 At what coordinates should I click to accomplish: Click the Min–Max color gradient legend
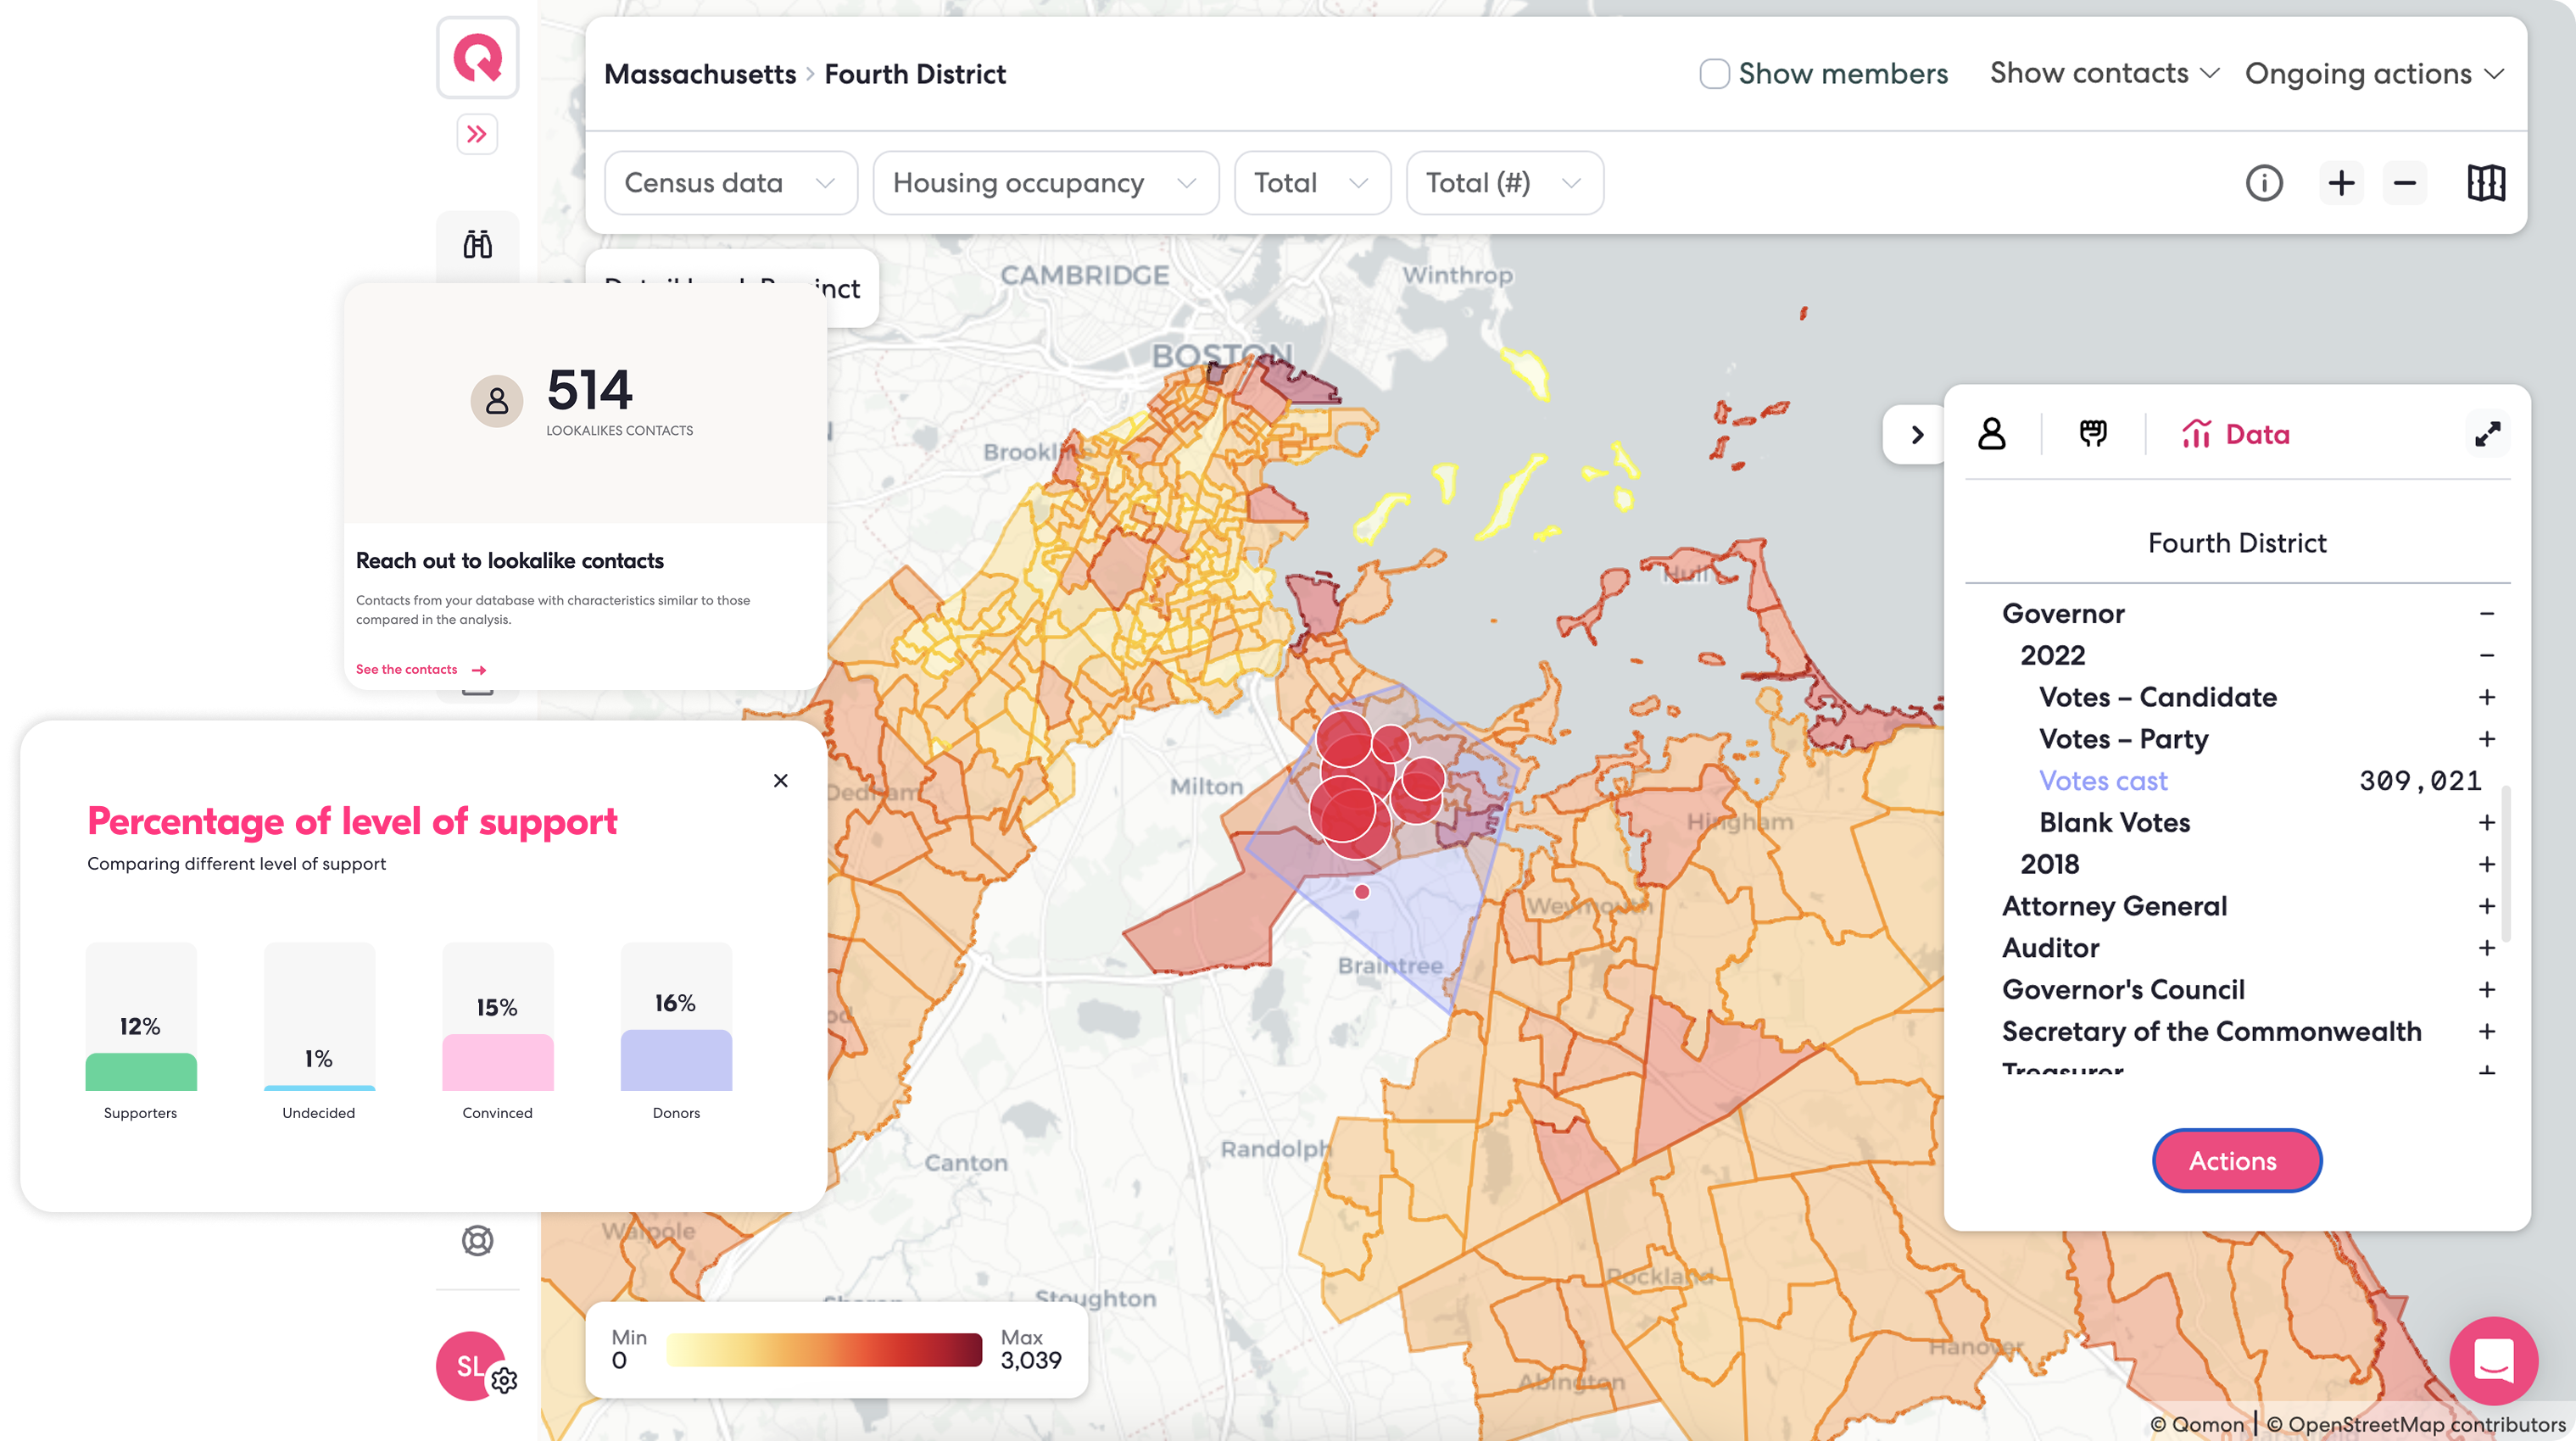(x=823, y=1349)
